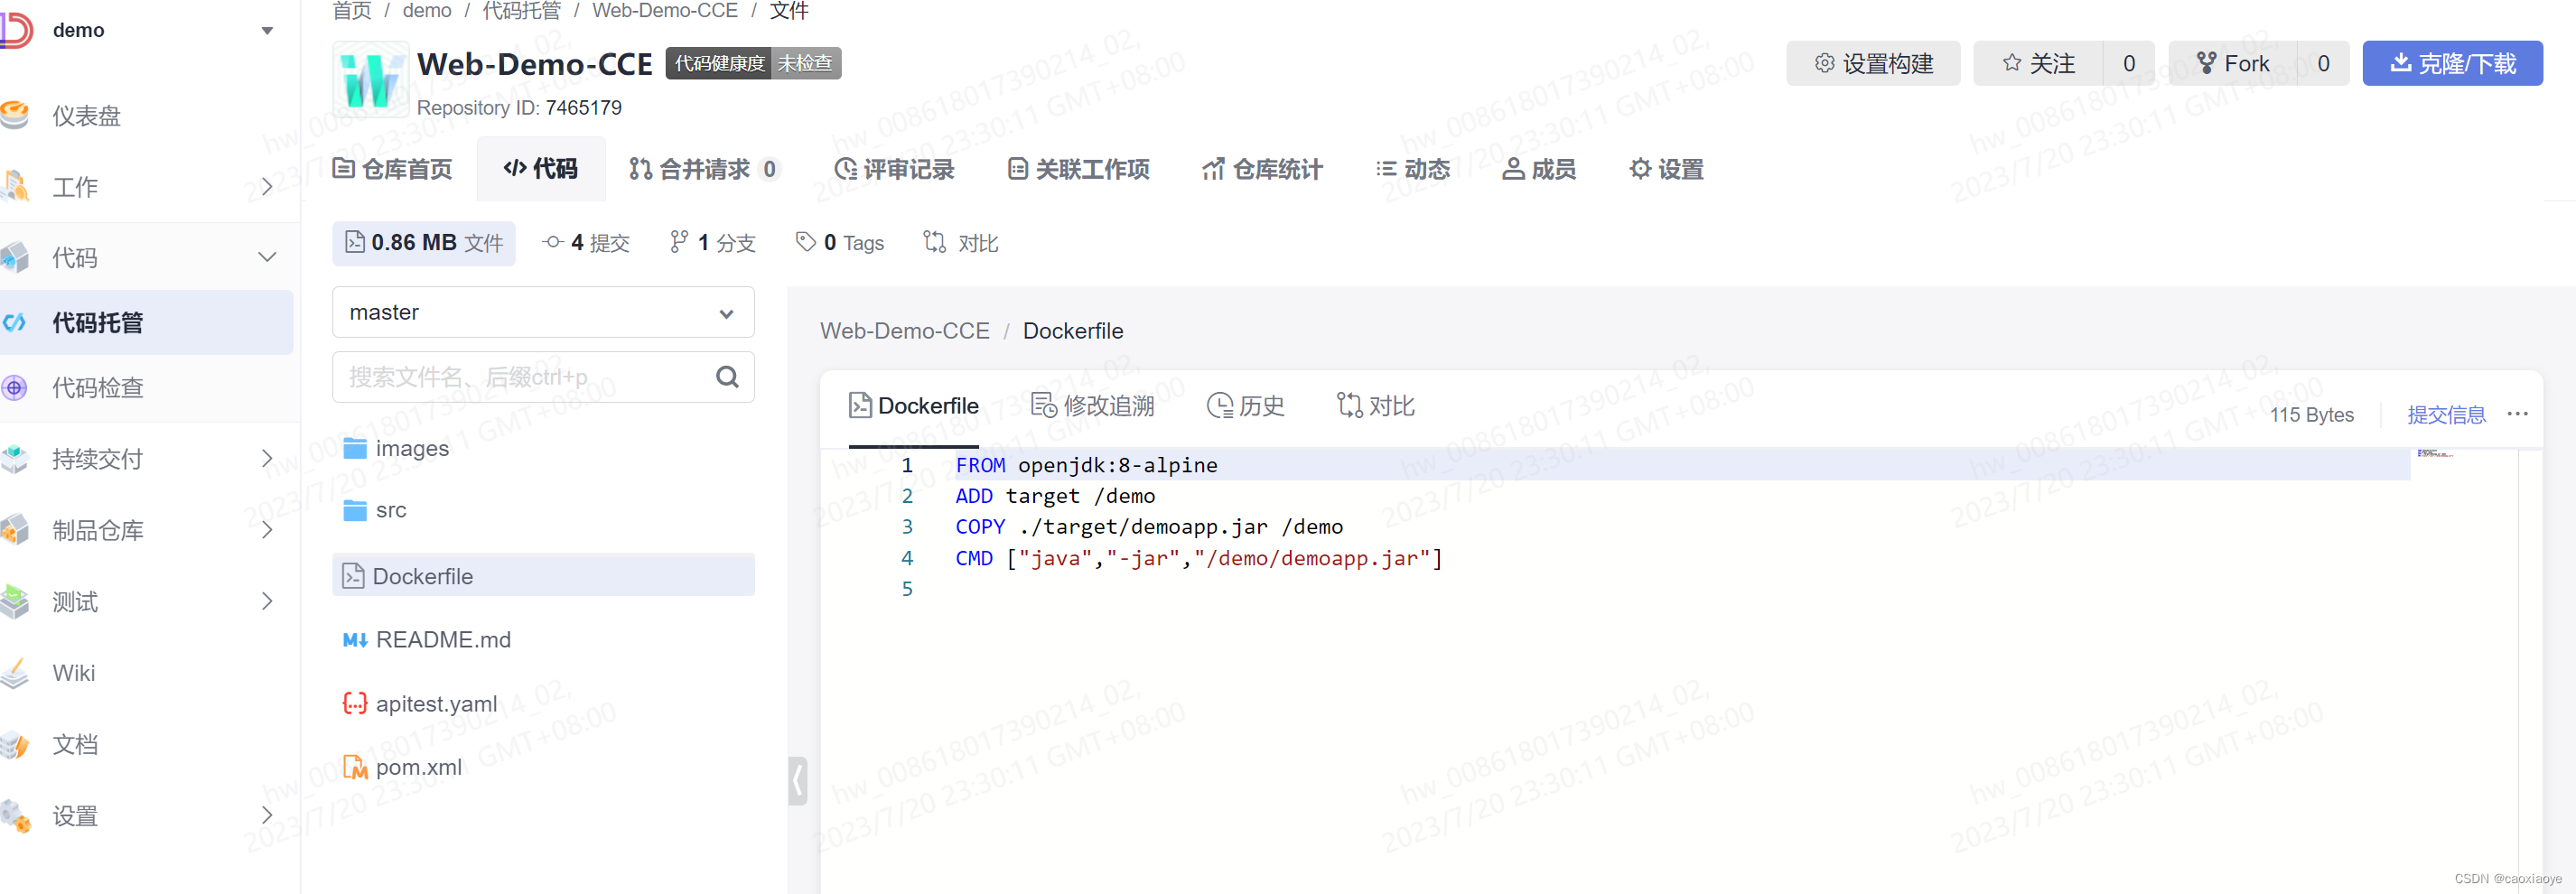Expand the 测试 chevron
This screenshot has height=894, width=2576.
267,601
